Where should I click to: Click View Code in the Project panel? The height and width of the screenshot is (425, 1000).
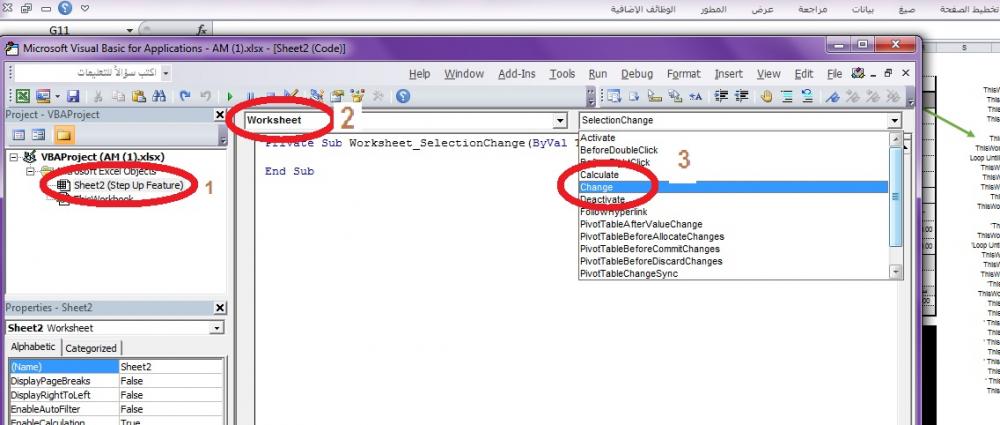(18, 135)
